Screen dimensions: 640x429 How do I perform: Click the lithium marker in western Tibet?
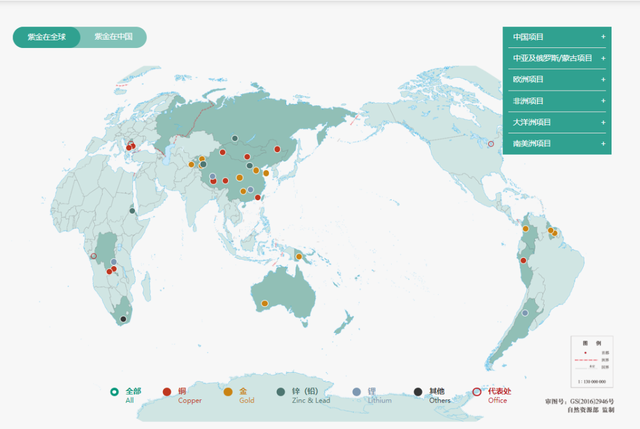pyautogui.click(x=212, y=176)
